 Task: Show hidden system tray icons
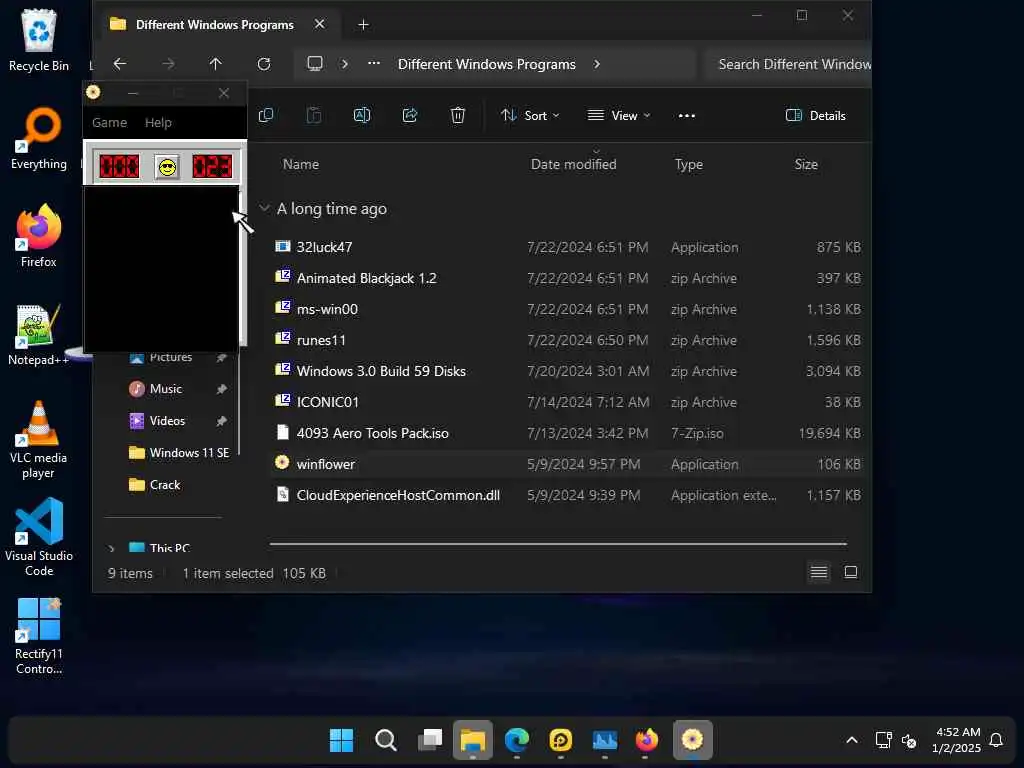[852, 740]
